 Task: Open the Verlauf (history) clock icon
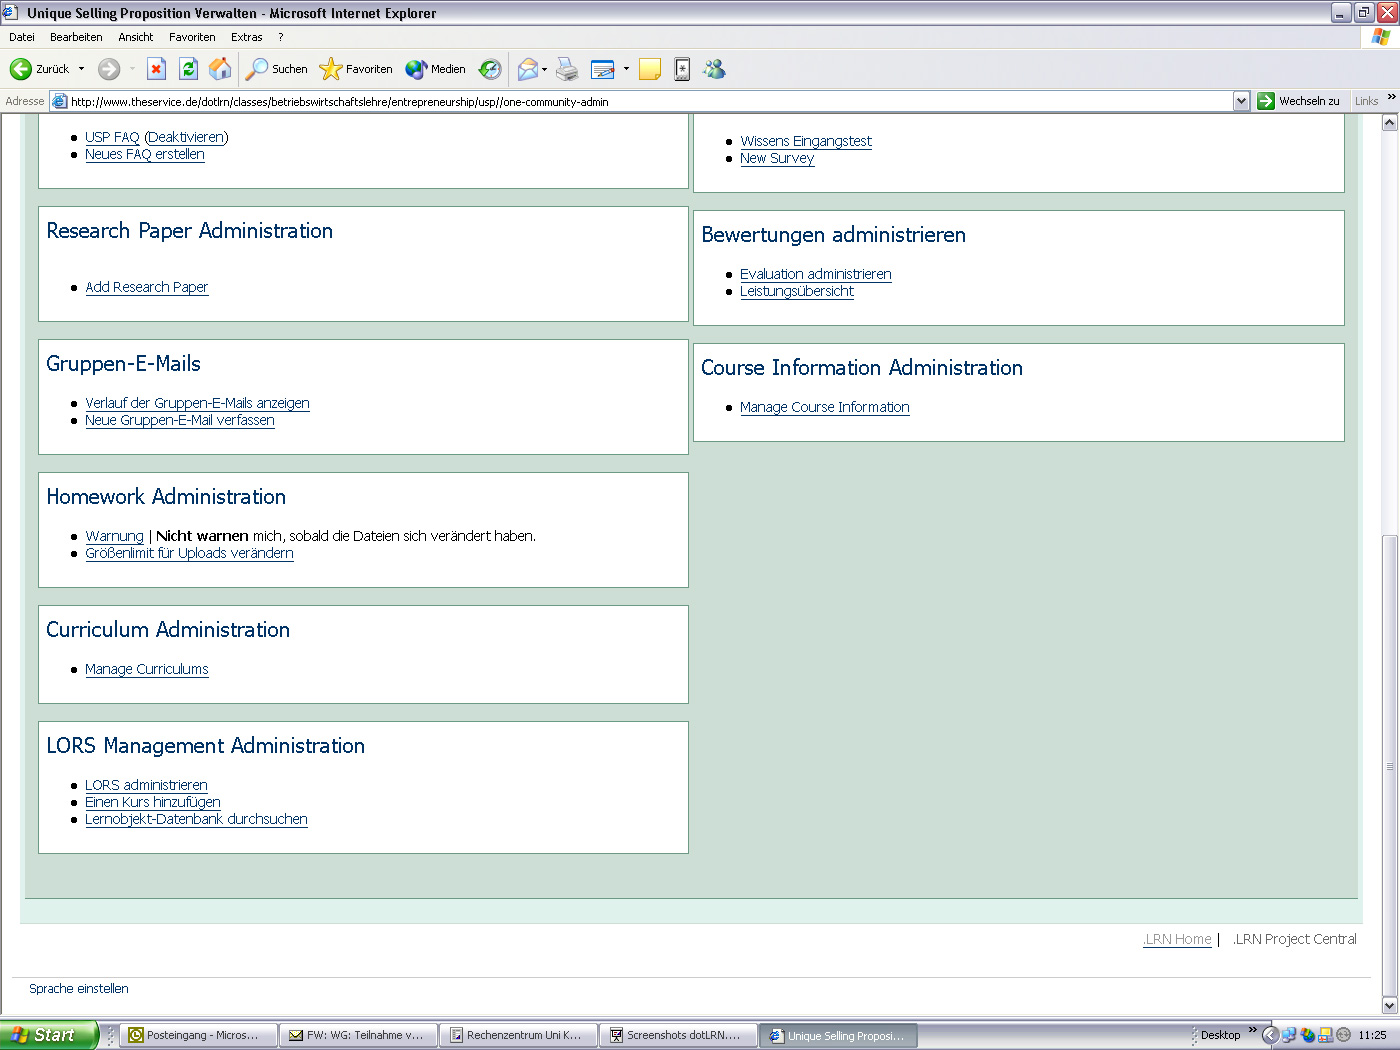pyautogui.click(x=489, y=69)
